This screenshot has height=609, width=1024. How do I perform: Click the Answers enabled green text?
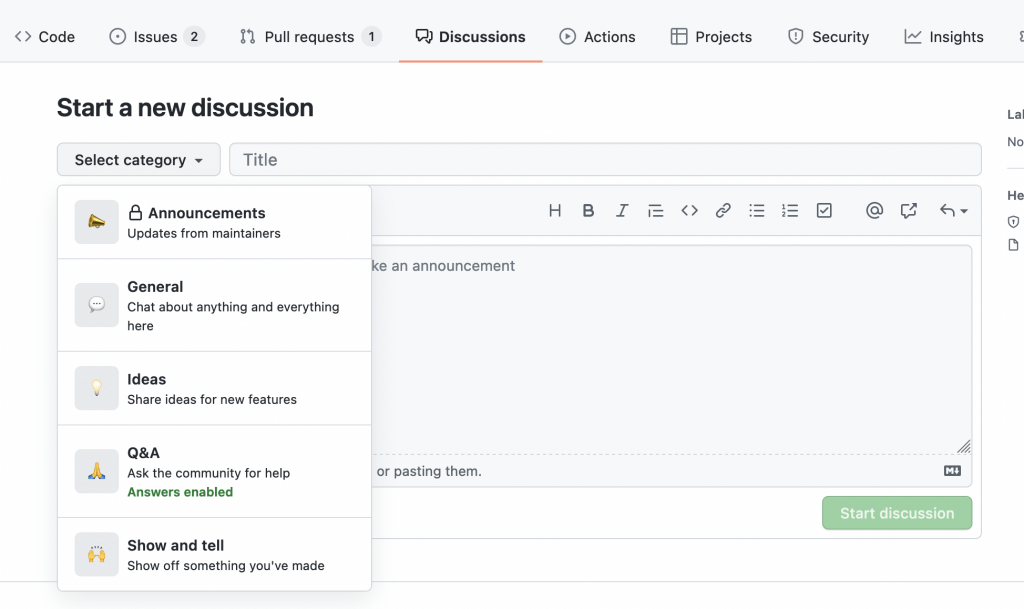coord(180,492)
